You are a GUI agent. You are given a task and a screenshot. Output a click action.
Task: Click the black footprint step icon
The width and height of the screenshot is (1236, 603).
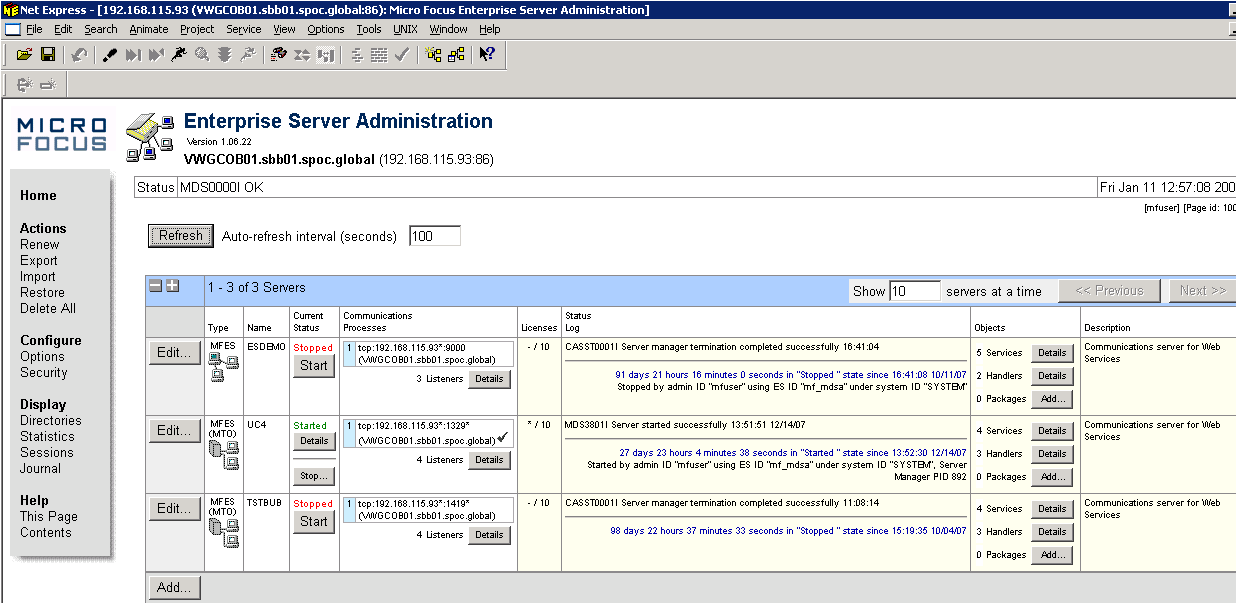pyautogui.click(x=110, y=54)
